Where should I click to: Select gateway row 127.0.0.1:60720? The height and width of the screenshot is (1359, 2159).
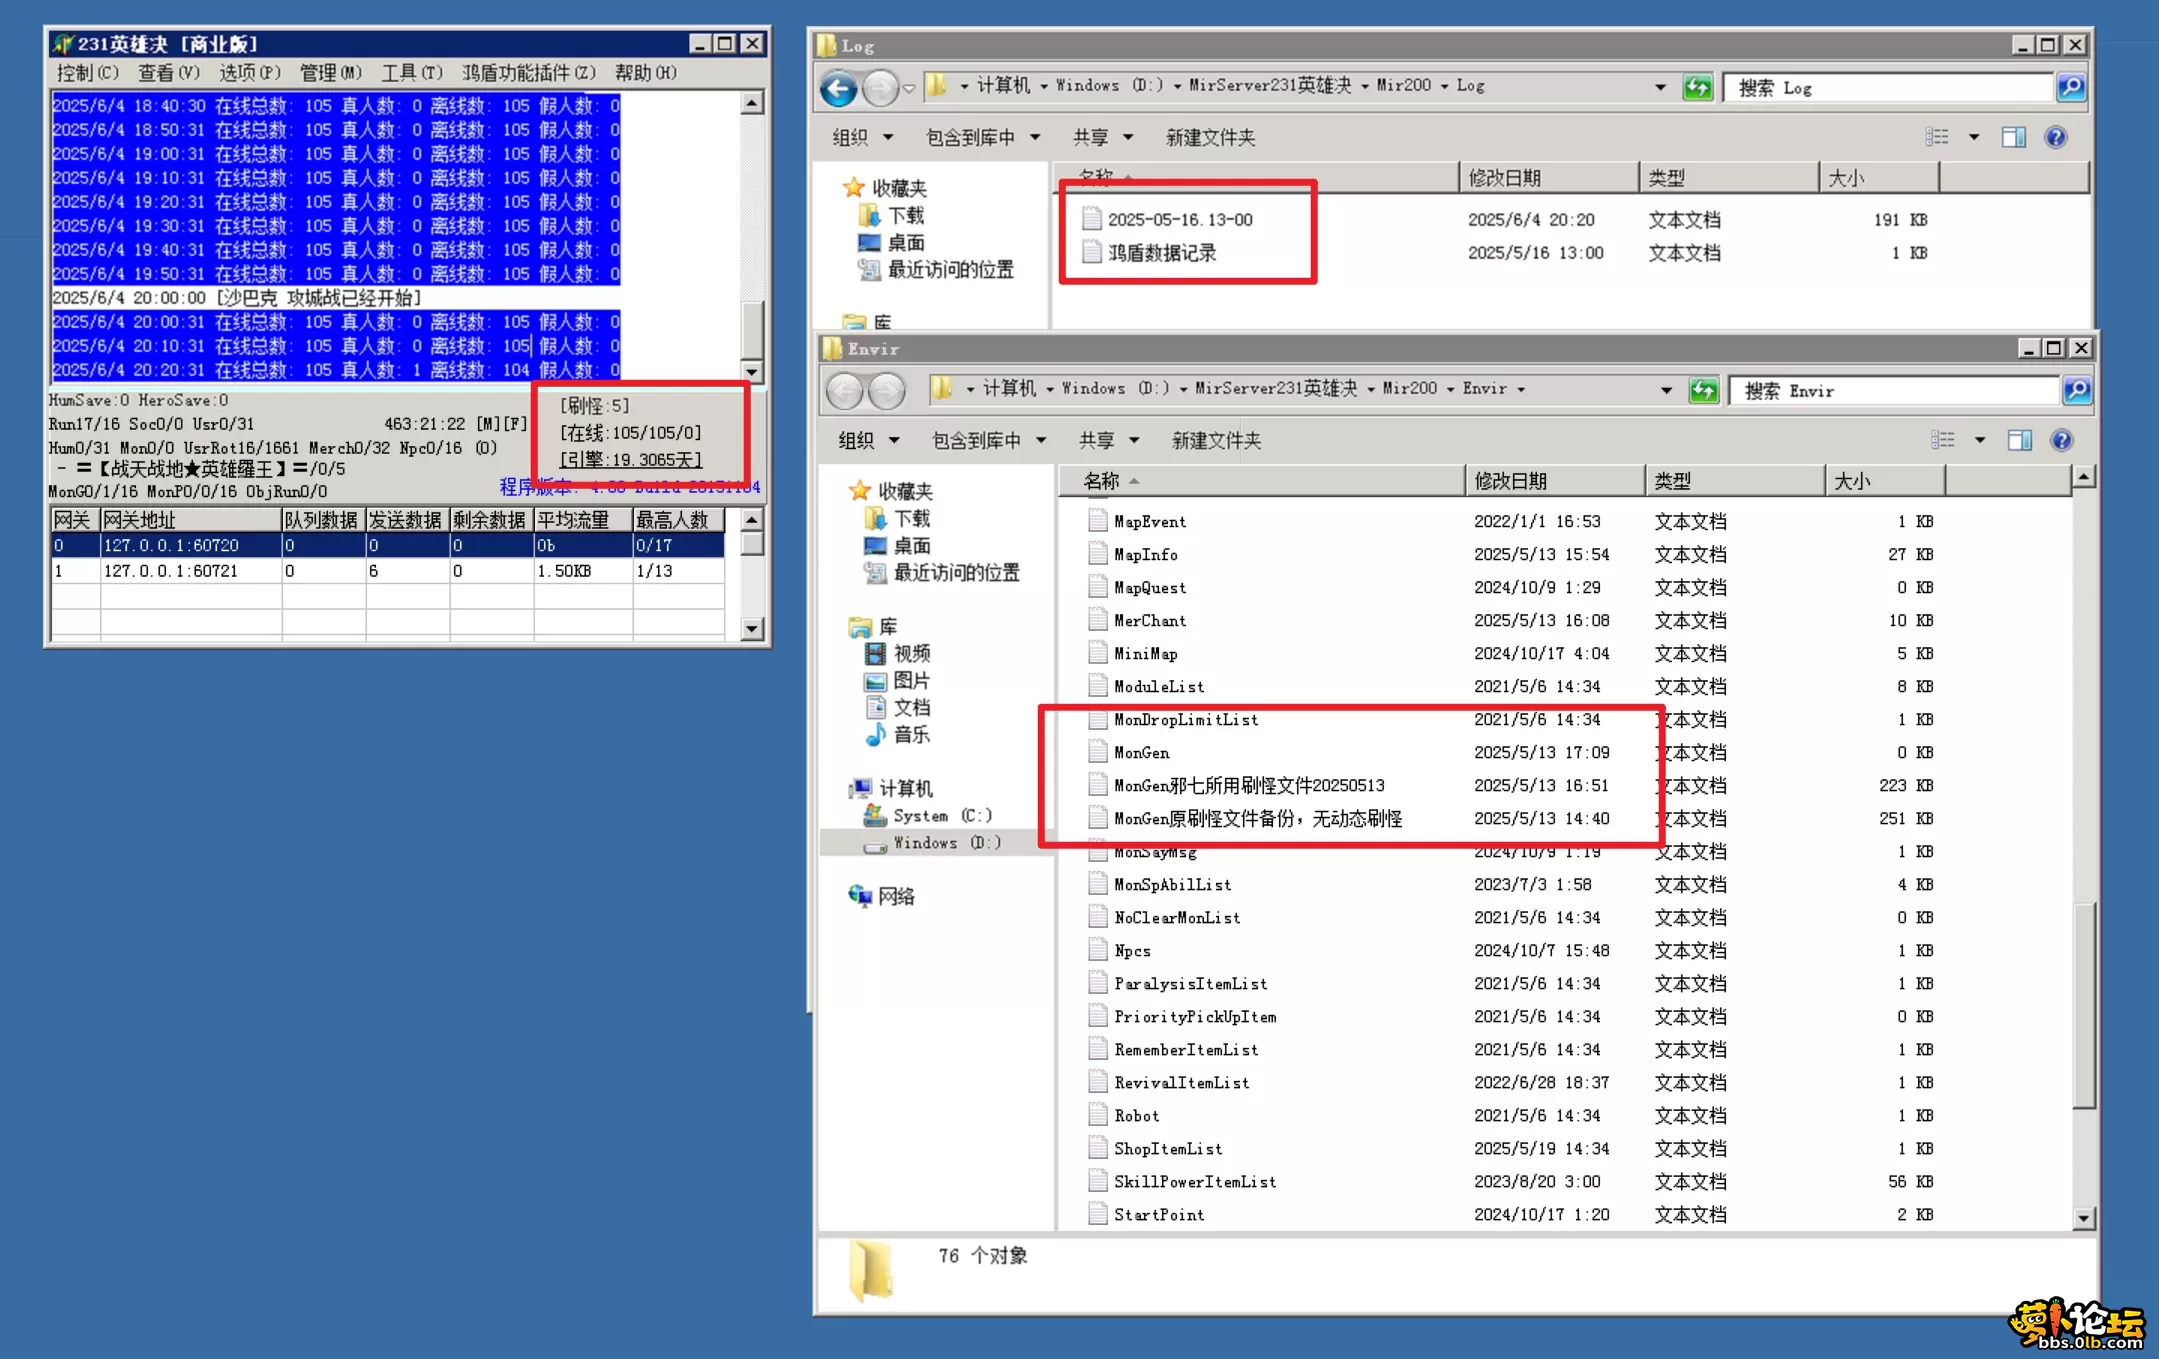[x=388, y=545]
